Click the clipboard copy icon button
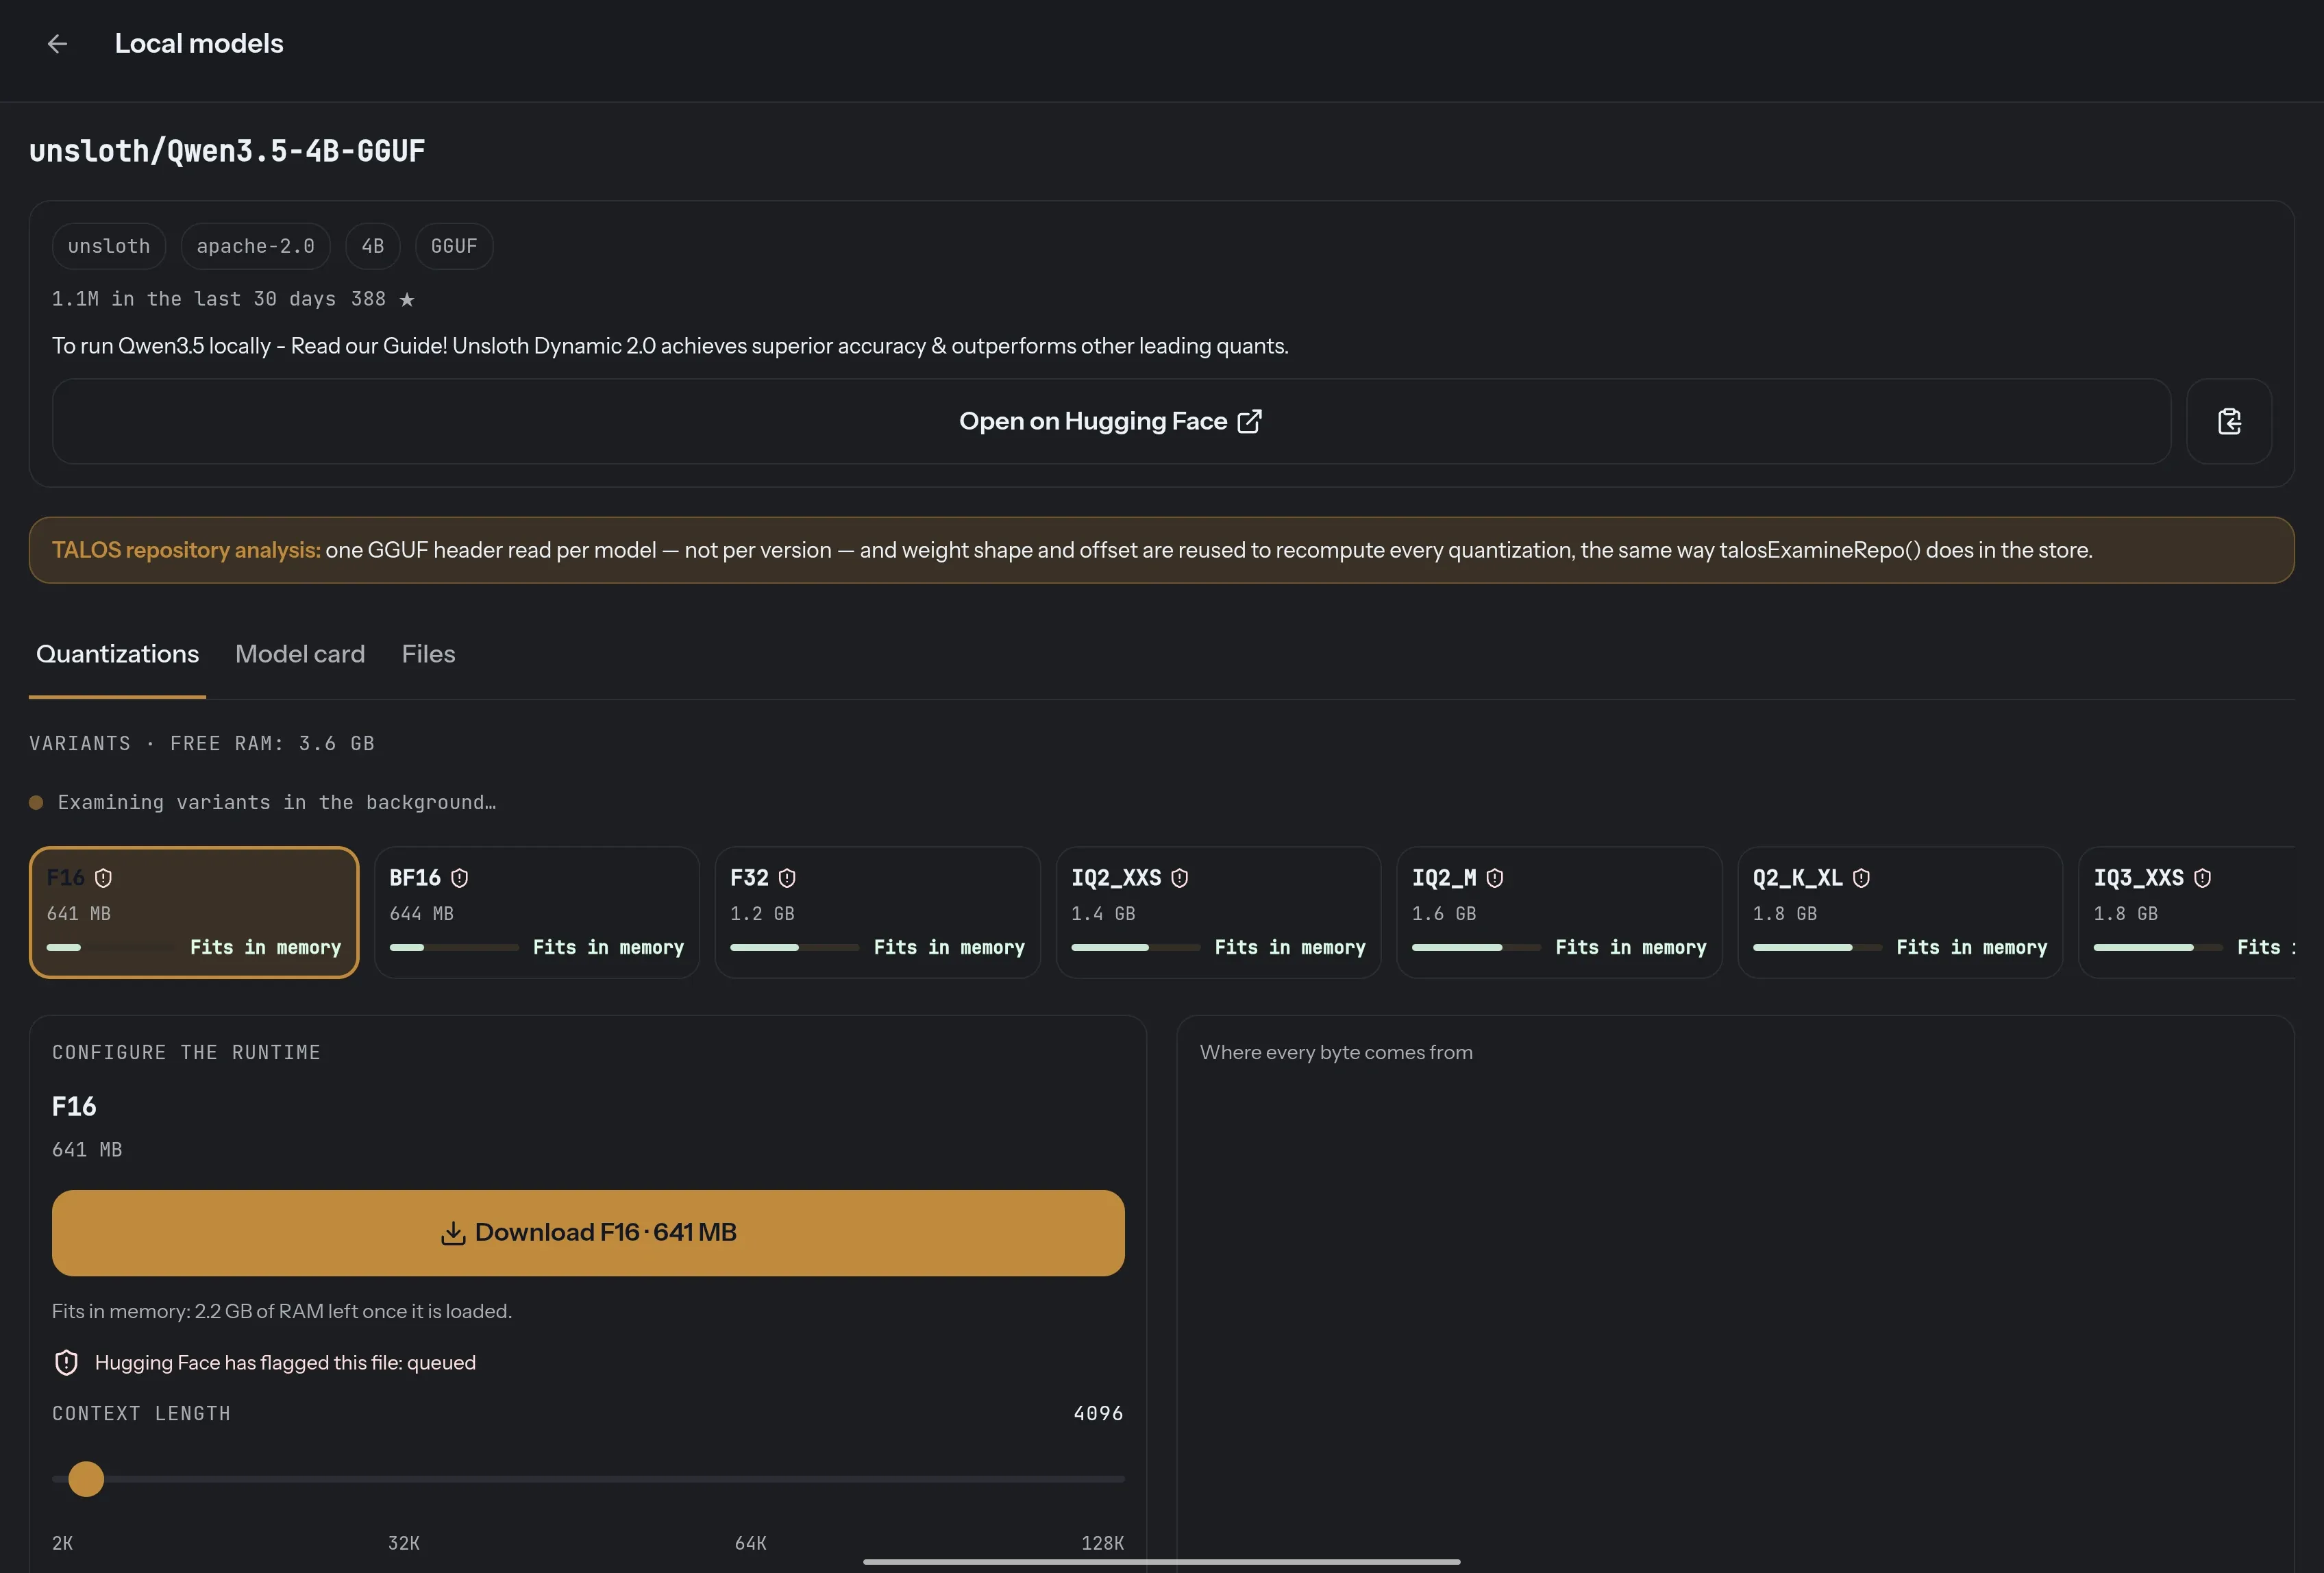This screenshot has width=2324, height=1573. [2229, 421]
